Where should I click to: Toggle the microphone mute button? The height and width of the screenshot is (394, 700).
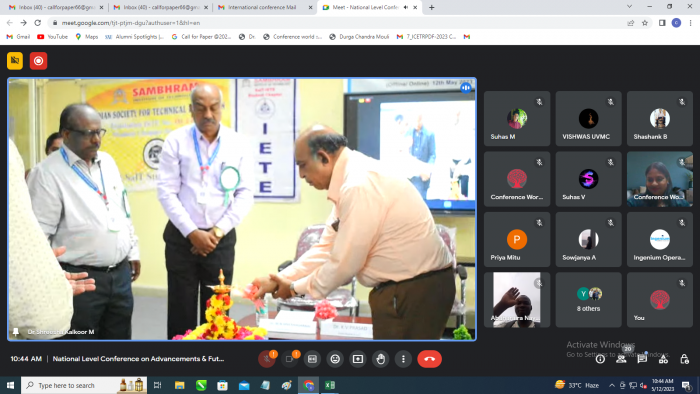point(267,359)
